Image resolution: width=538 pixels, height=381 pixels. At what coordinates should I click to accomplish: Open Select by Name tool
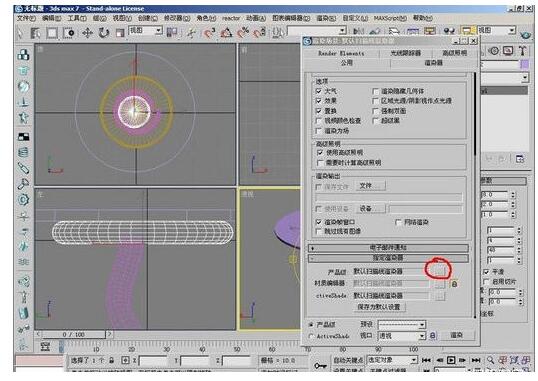pos(35,33)
